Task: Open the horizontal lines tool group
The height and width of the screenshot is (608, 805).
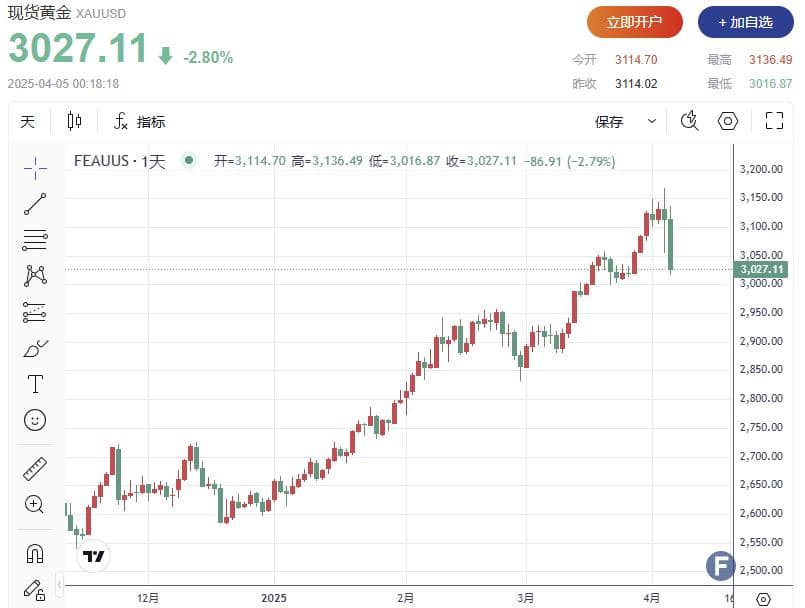Action: click(x=35, y=240)
